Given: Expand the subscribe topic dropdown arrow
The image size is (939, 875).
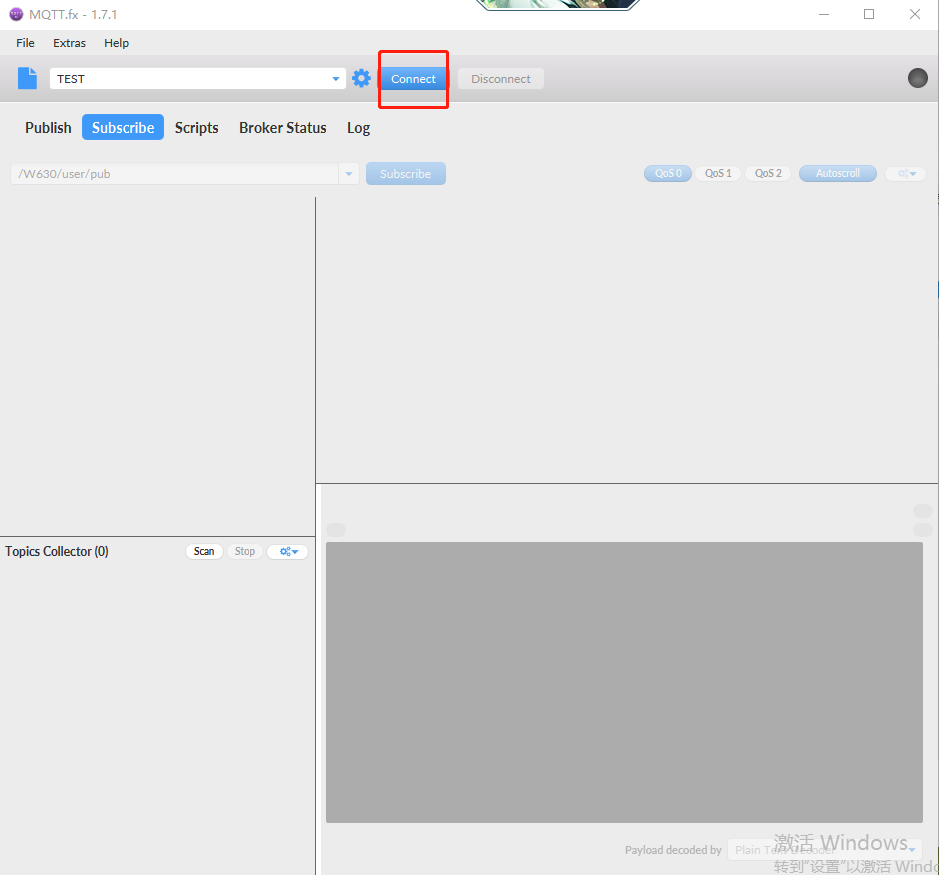Looking at the screenshot, I should [349, 174].
